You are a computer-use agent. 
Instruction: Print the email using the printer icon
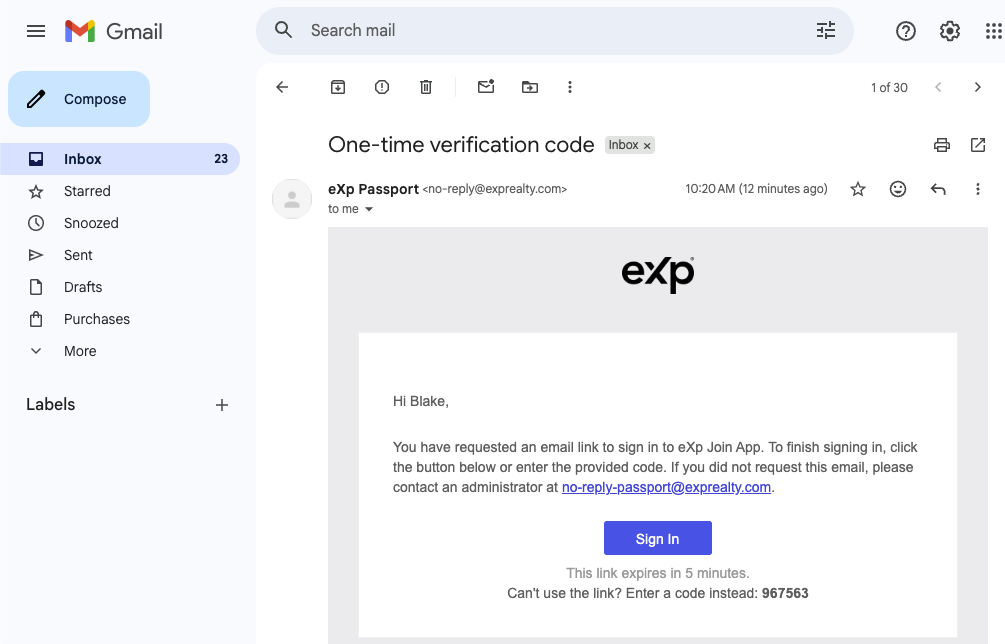pyautogui.click(x=941, y=145)
